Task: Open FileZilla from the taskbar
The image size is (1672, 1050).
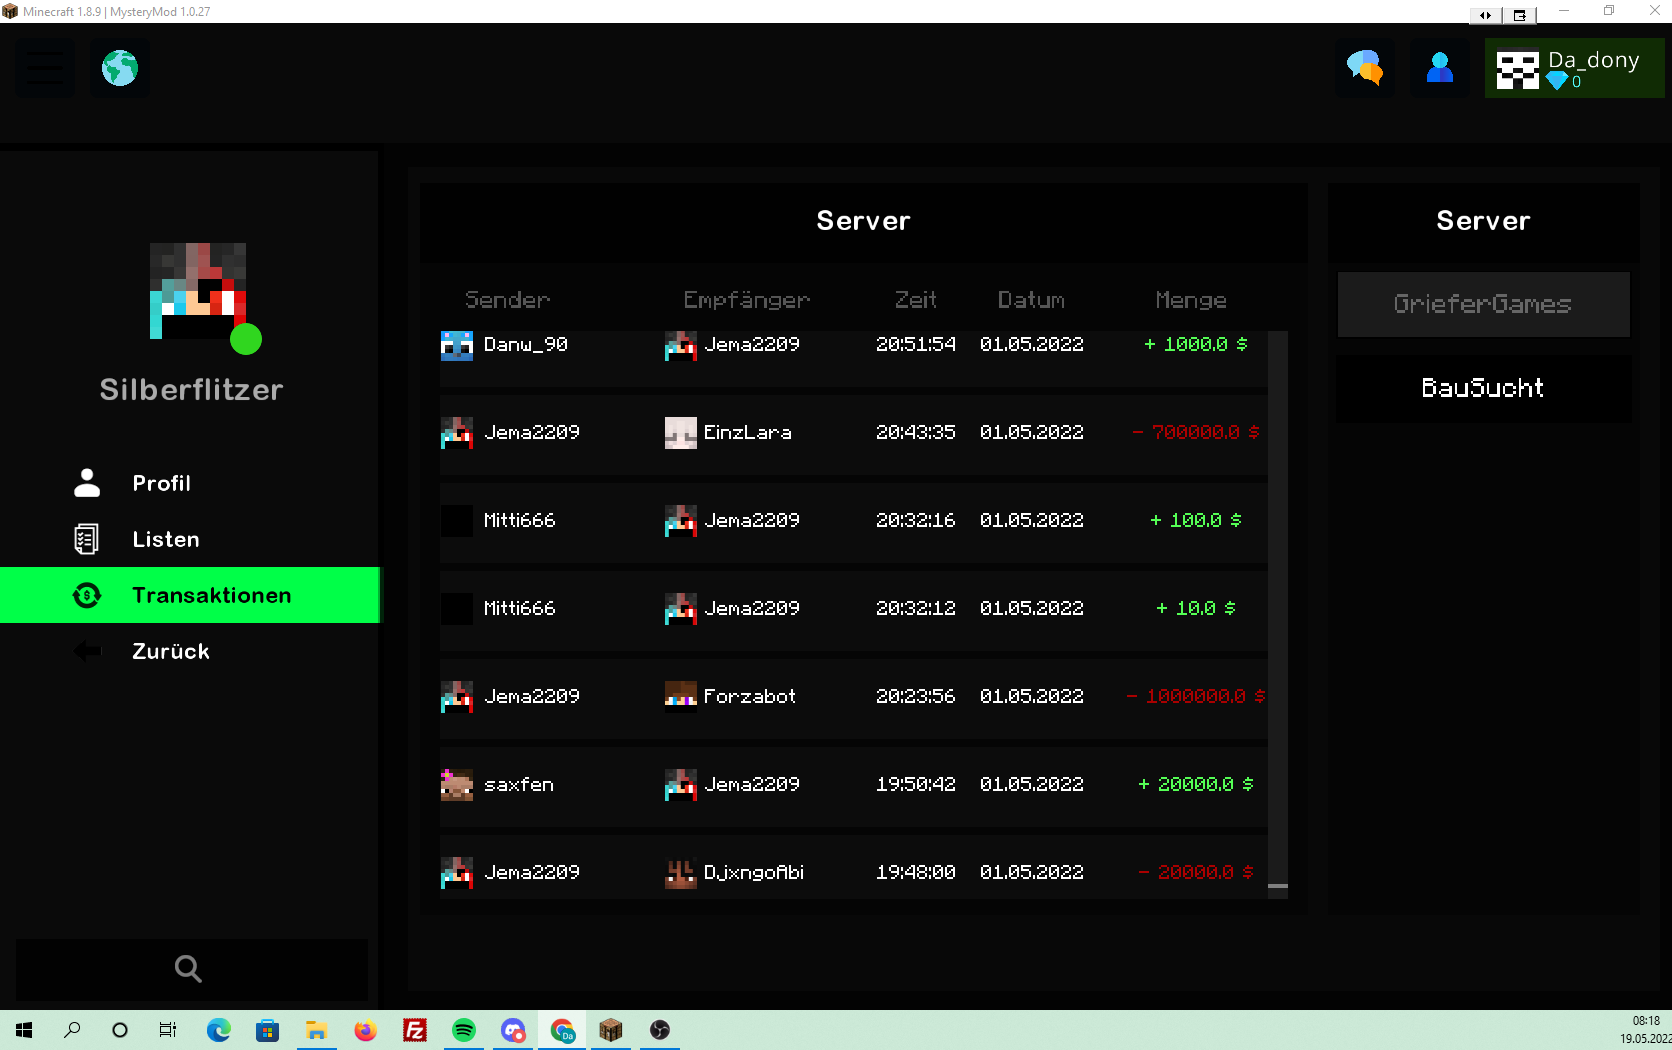Action: [x=415, y=1030]
